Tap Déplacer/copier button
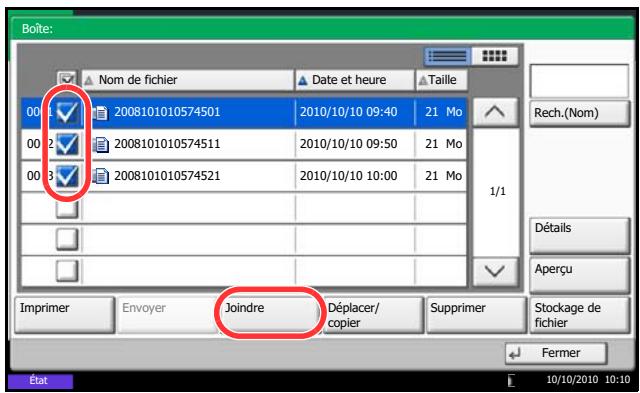640x393 pixels. 373,315
